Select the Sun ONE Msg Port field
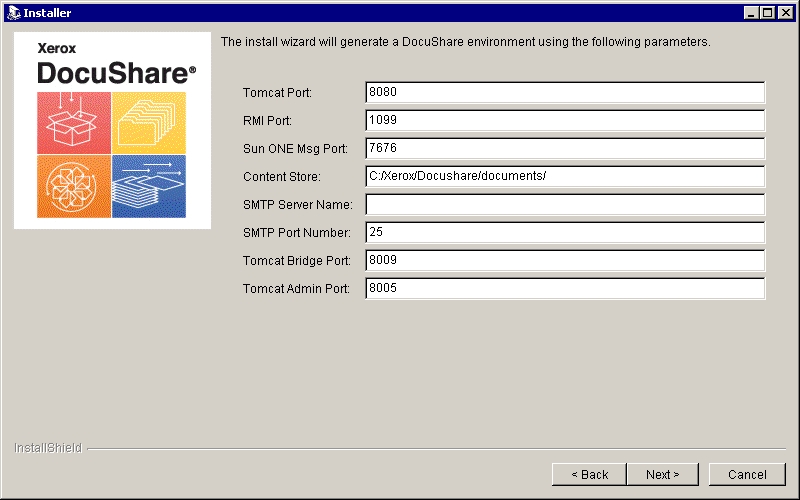 point(565,148)
